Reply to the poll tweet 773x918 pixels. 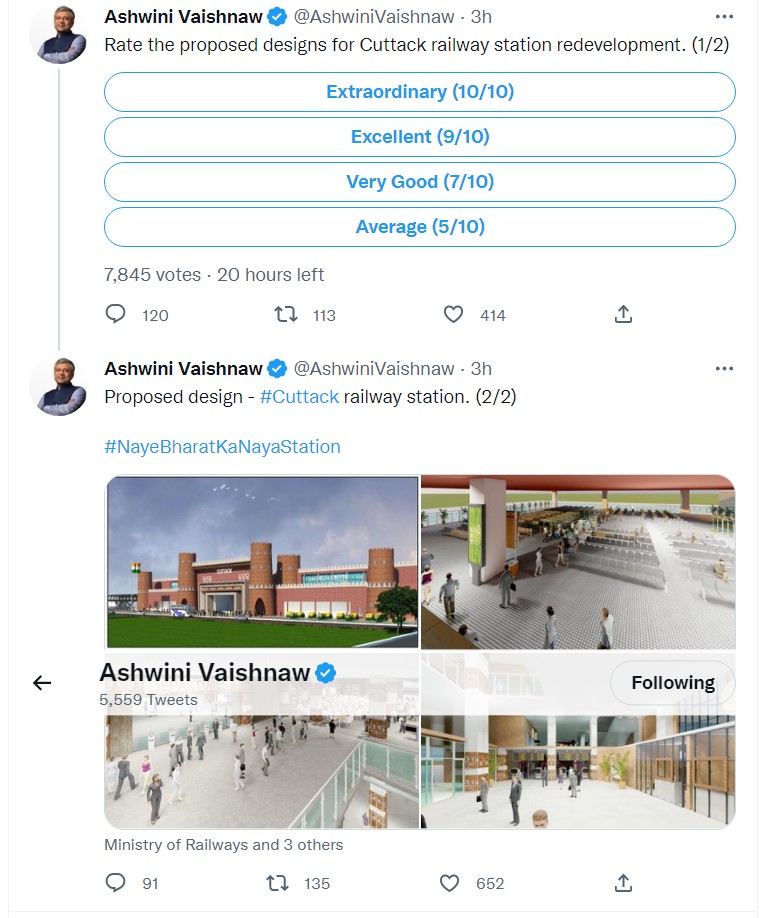pos(116,314)
